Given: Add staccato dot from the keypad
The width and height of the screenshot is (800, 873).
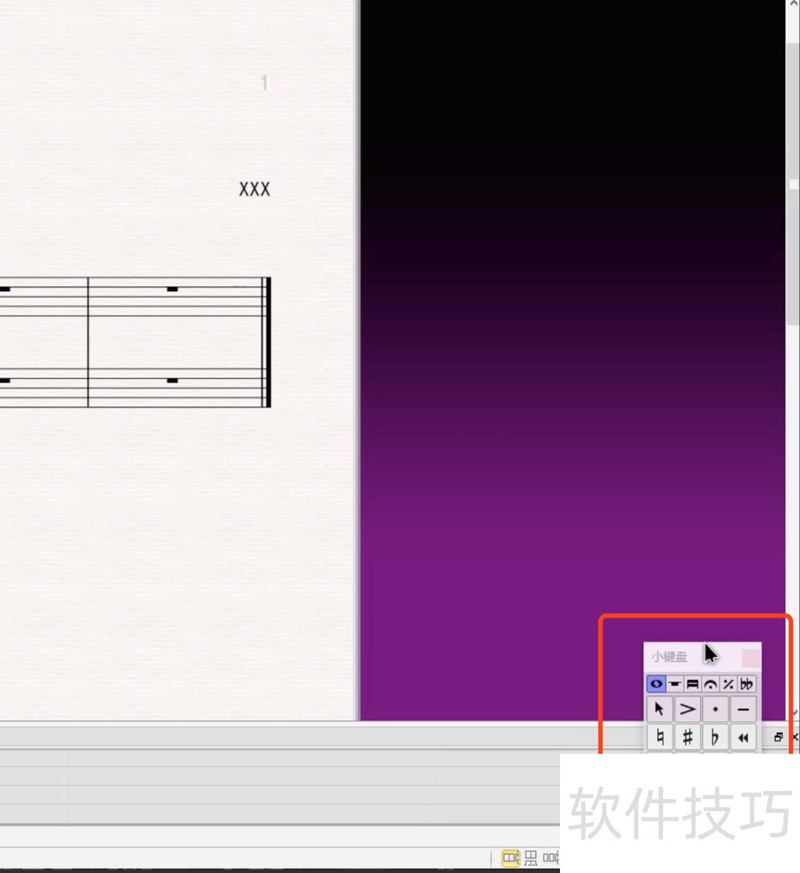Looking at the screenshot, I should (715, 709).
